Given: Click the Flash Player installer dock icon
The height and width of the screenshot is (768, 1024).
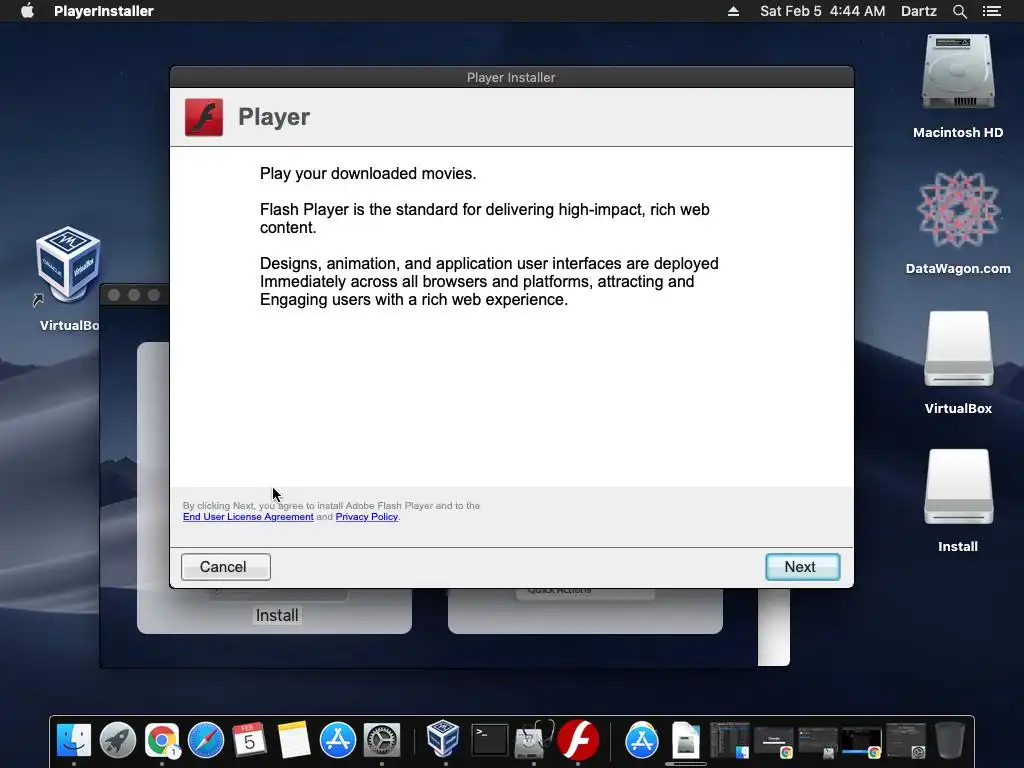Looking at the screenshot, I should point(579,741).
